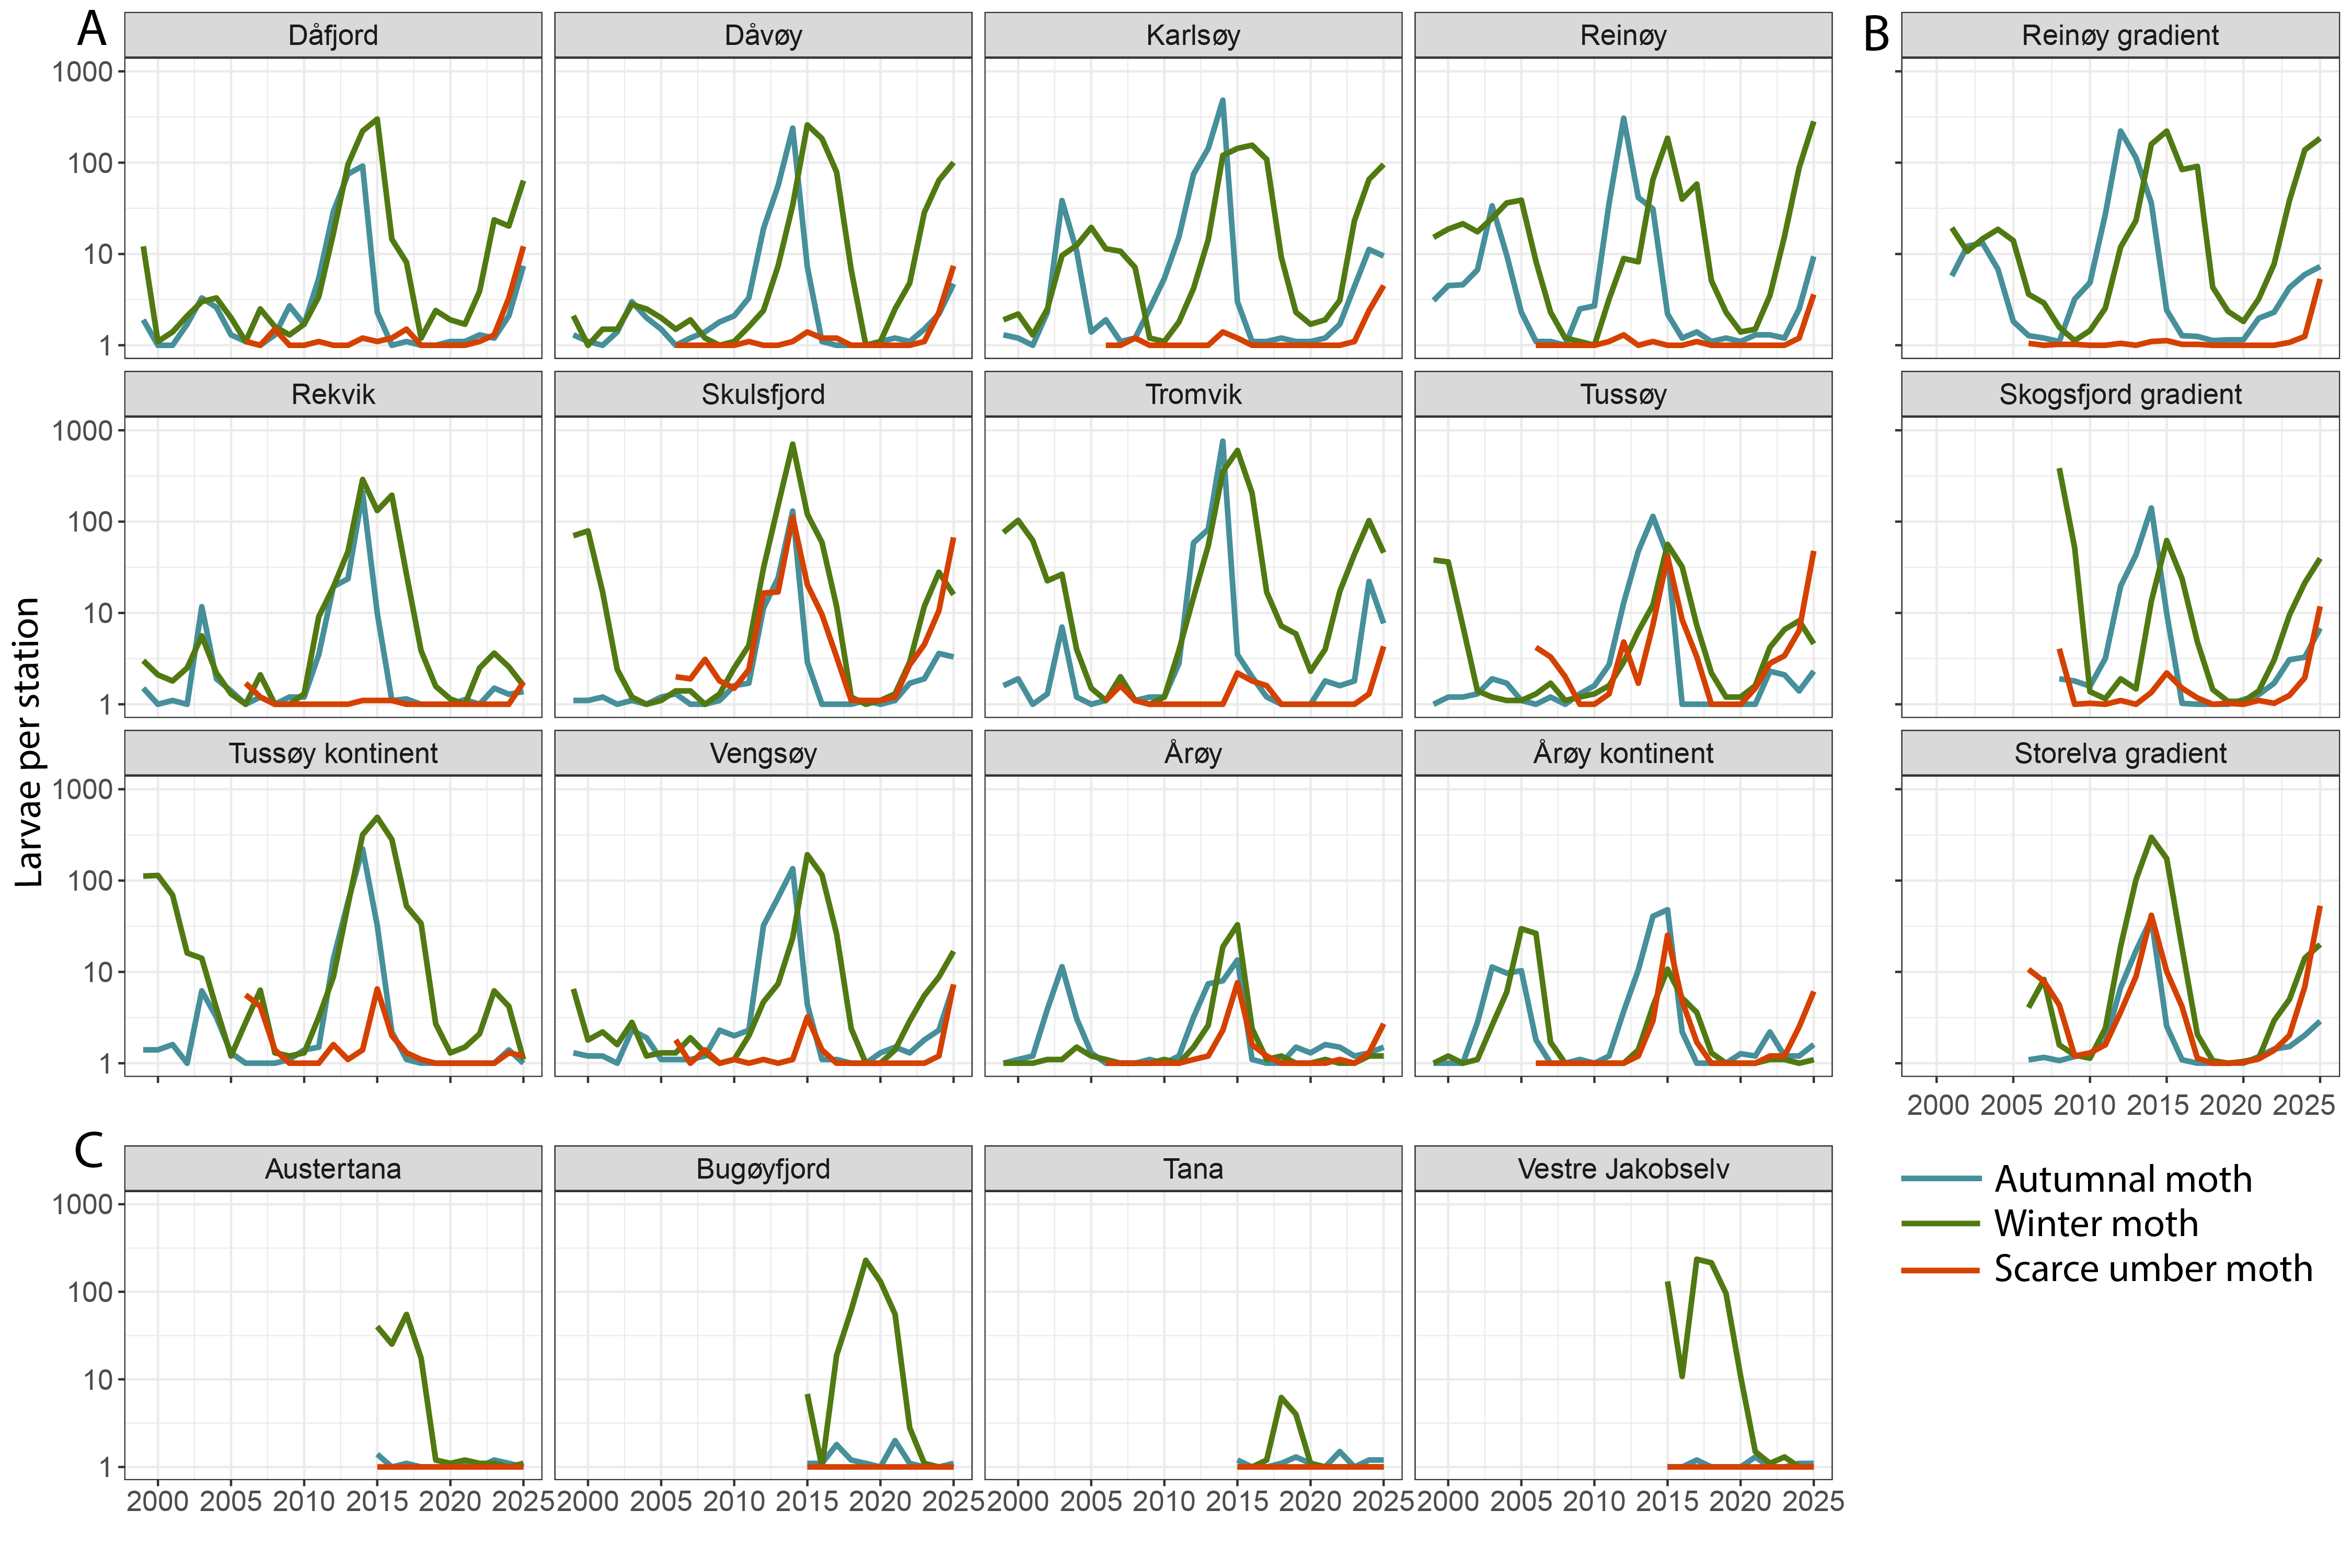Click the Austertana panel title
Image resolution: width=2352 pixels, height=1568 pixels.
click(333, 1169)
